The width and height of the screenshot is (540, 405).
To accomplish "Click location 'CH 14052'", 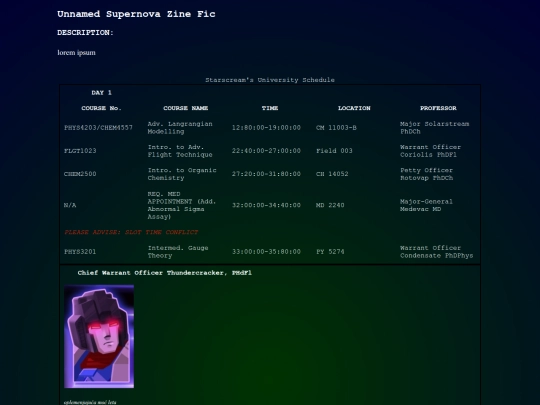I will tap(332, 174).
